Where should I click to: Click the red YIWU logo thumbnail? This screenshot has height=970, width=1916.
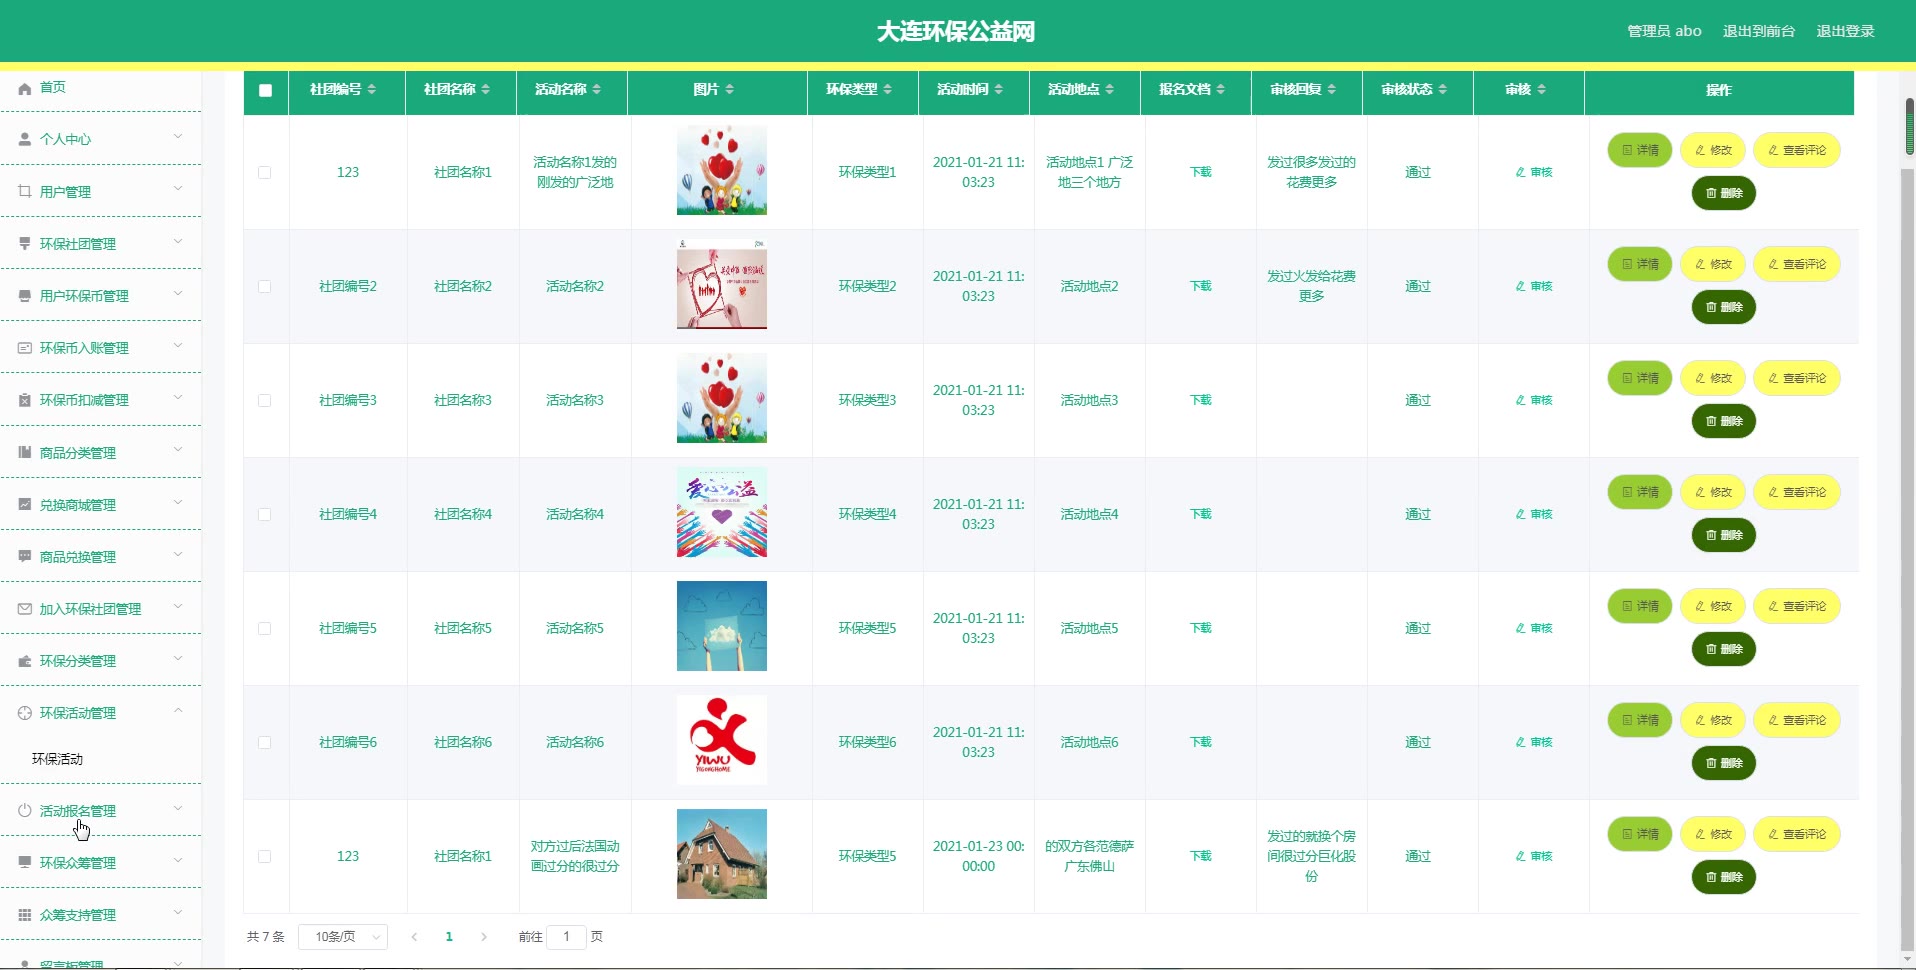click(x=722, y=740)
